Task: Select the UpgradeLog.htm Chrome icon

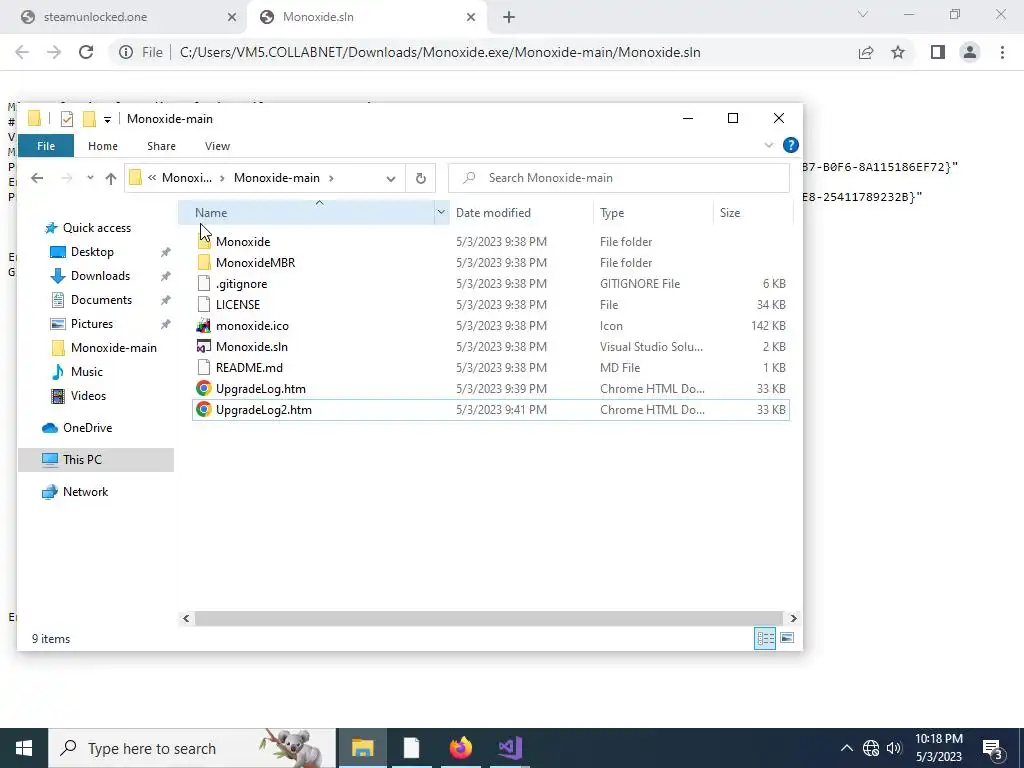Action: pyautogui.click(x=204, y=389)
